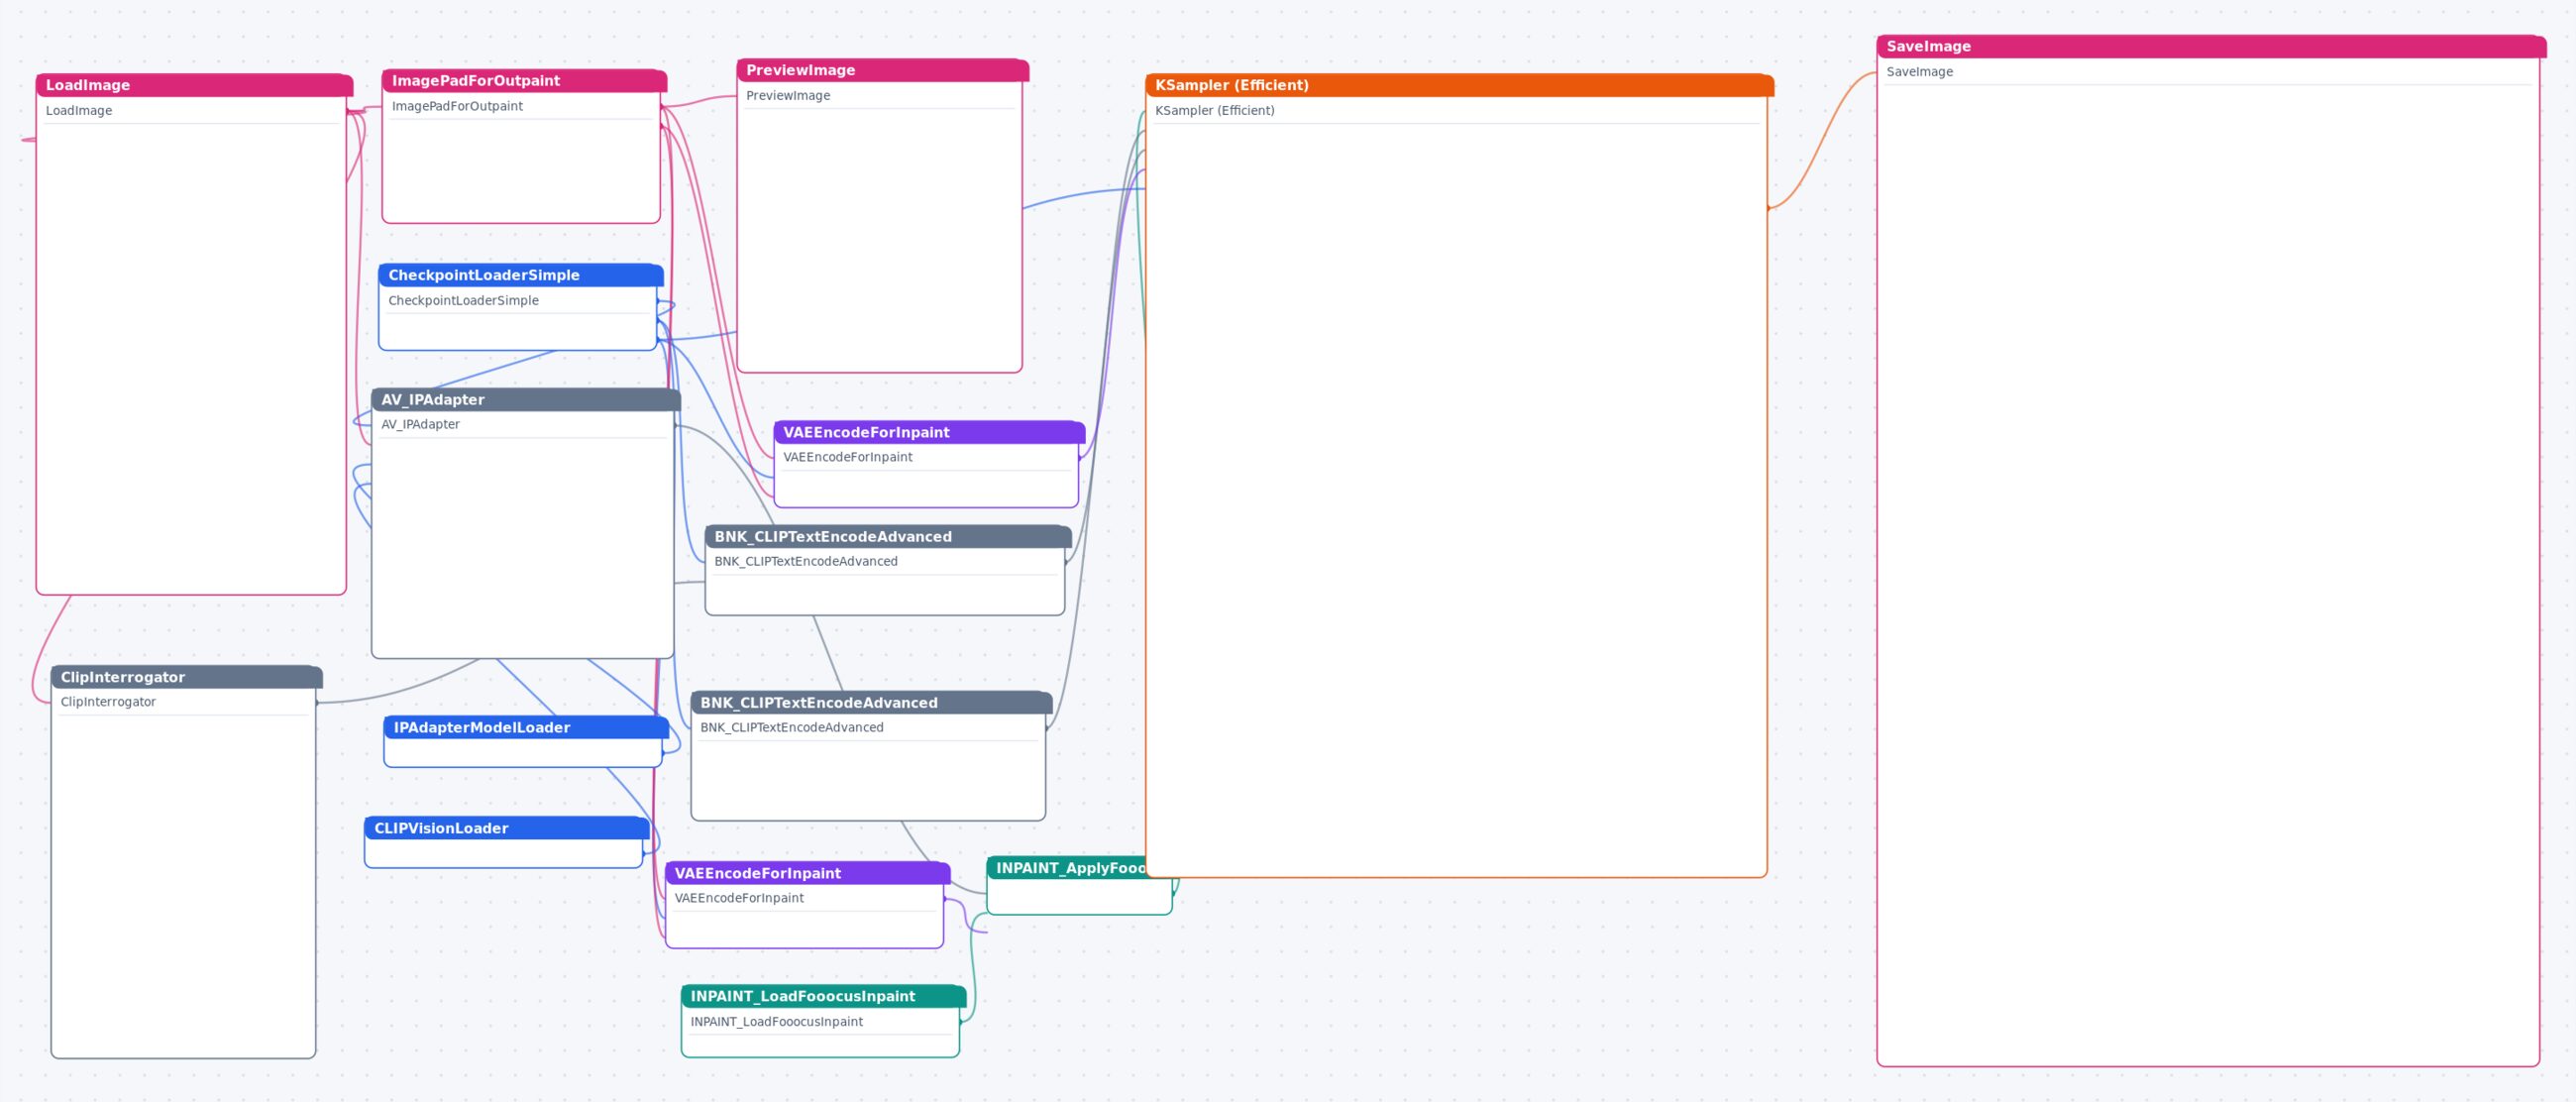Select the PreviewImage node header

[882, 70]
